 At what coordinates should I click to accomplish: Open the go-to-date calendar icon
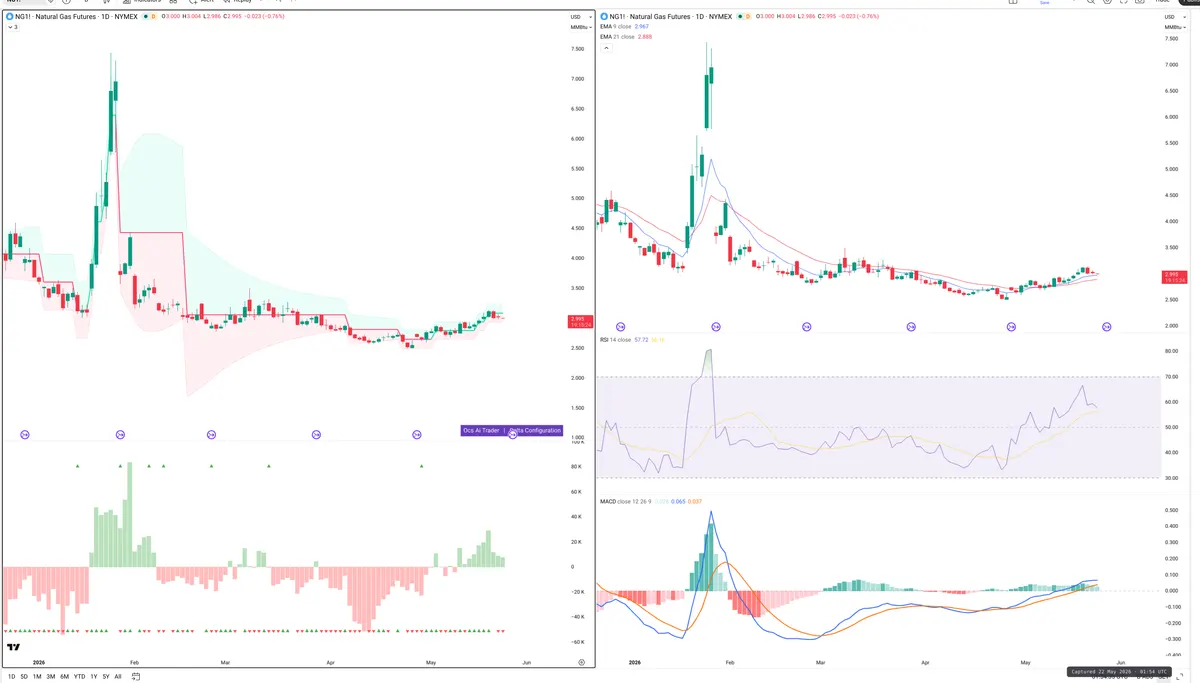click(x=134, y=677)
